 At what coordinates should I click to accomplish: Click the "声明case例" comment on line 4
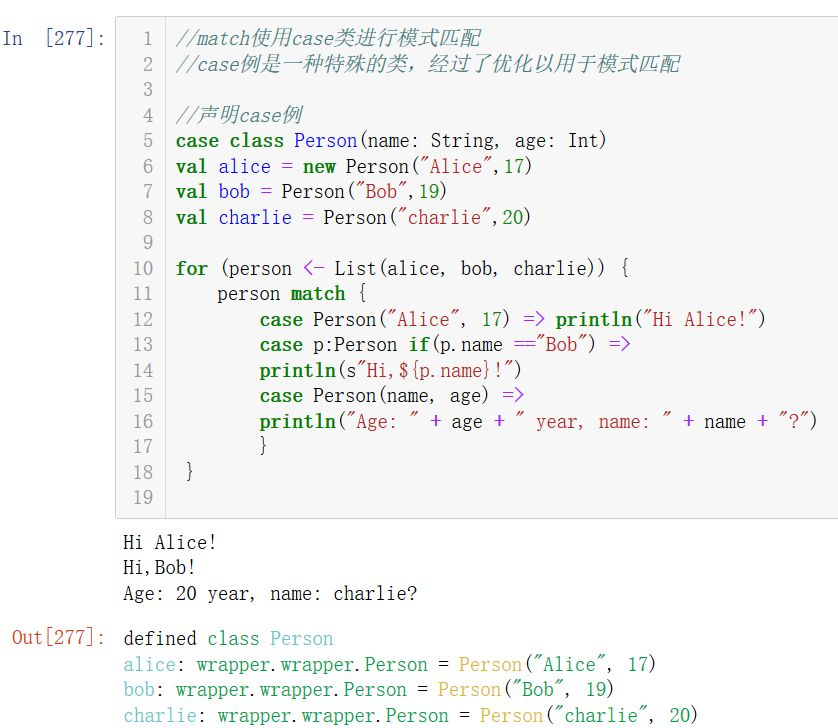239,115
